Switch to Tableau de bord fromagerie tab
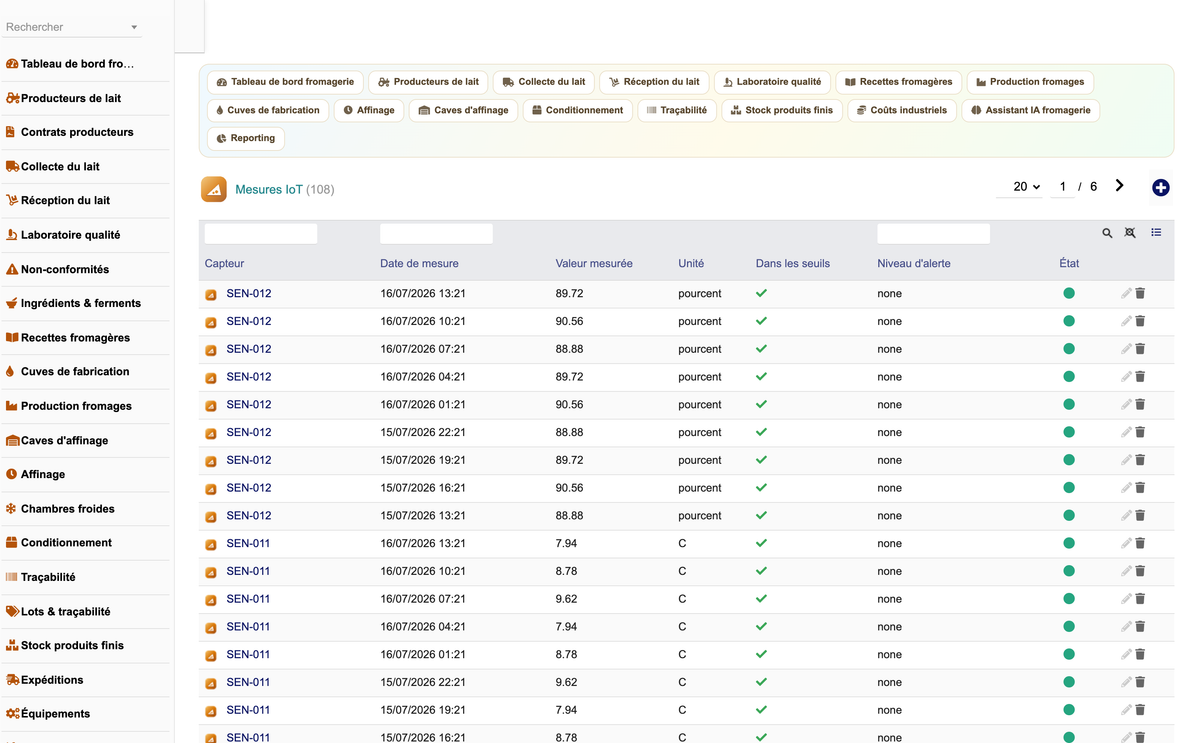Screen dimensions: 1200x743 285,82
